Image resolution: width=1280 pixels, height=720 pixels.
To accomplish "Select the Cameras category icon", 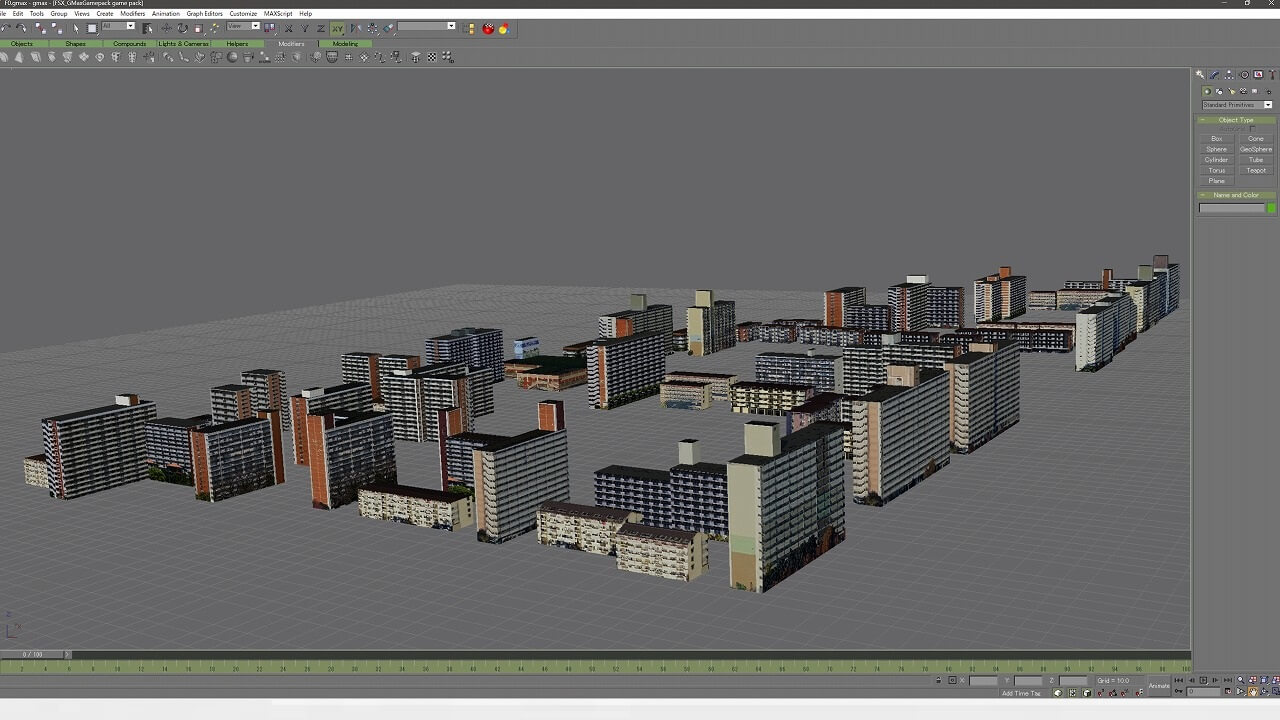I will point(1243,91).
